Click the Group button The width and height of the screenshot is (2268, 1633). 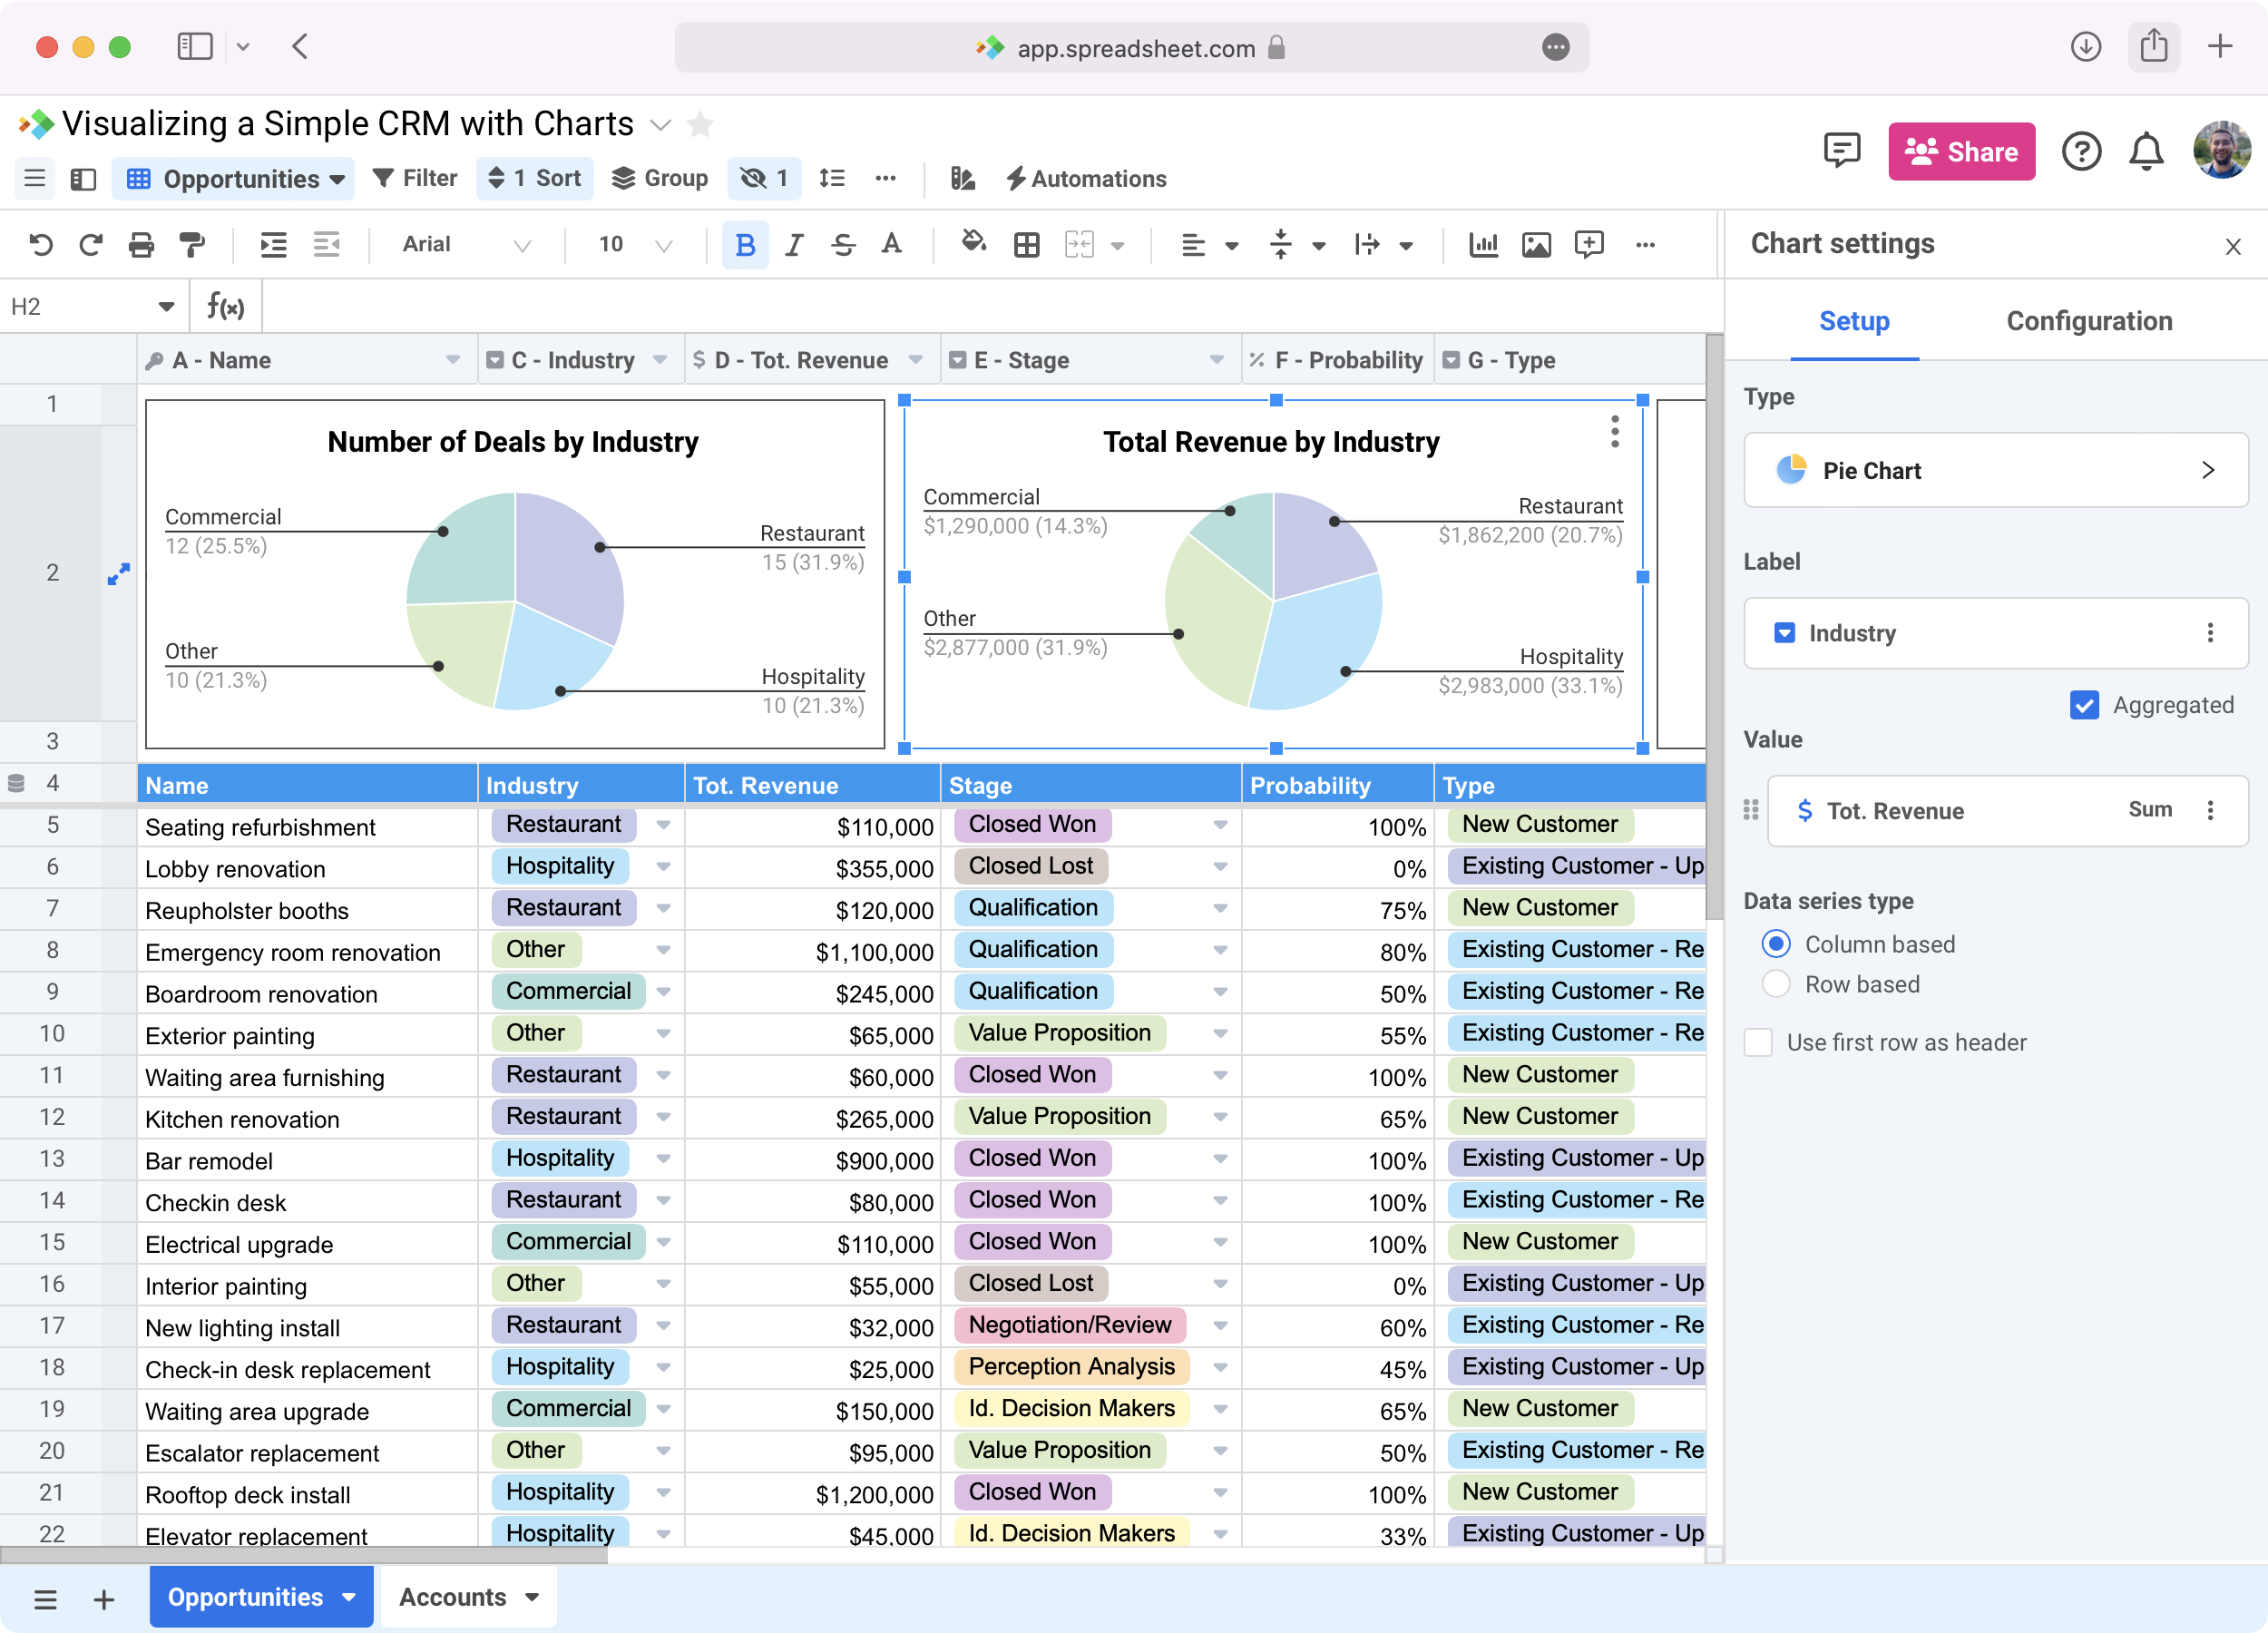pos(660,178)
